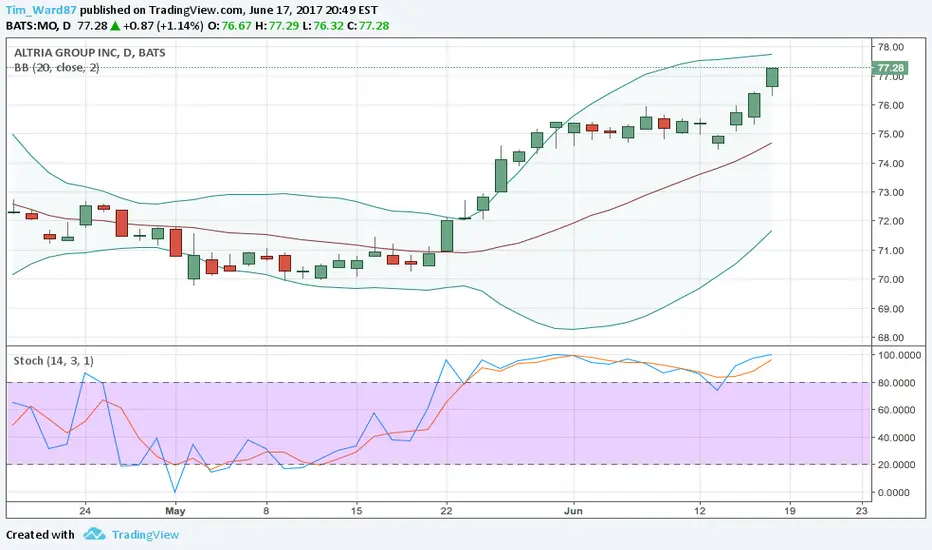The image size is (932, 550).
Task: Click the C:77.28 close value in header
Action: pos(368,26)
